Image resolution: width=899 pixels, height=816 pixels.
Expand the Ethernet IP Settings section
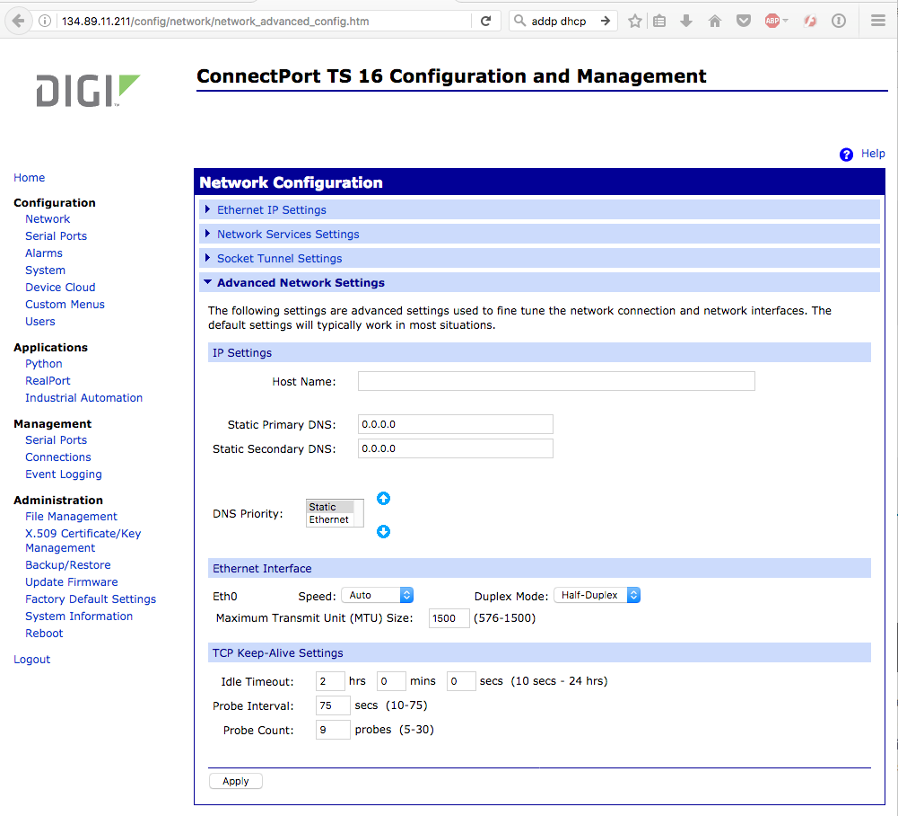(x=271, y=210)
